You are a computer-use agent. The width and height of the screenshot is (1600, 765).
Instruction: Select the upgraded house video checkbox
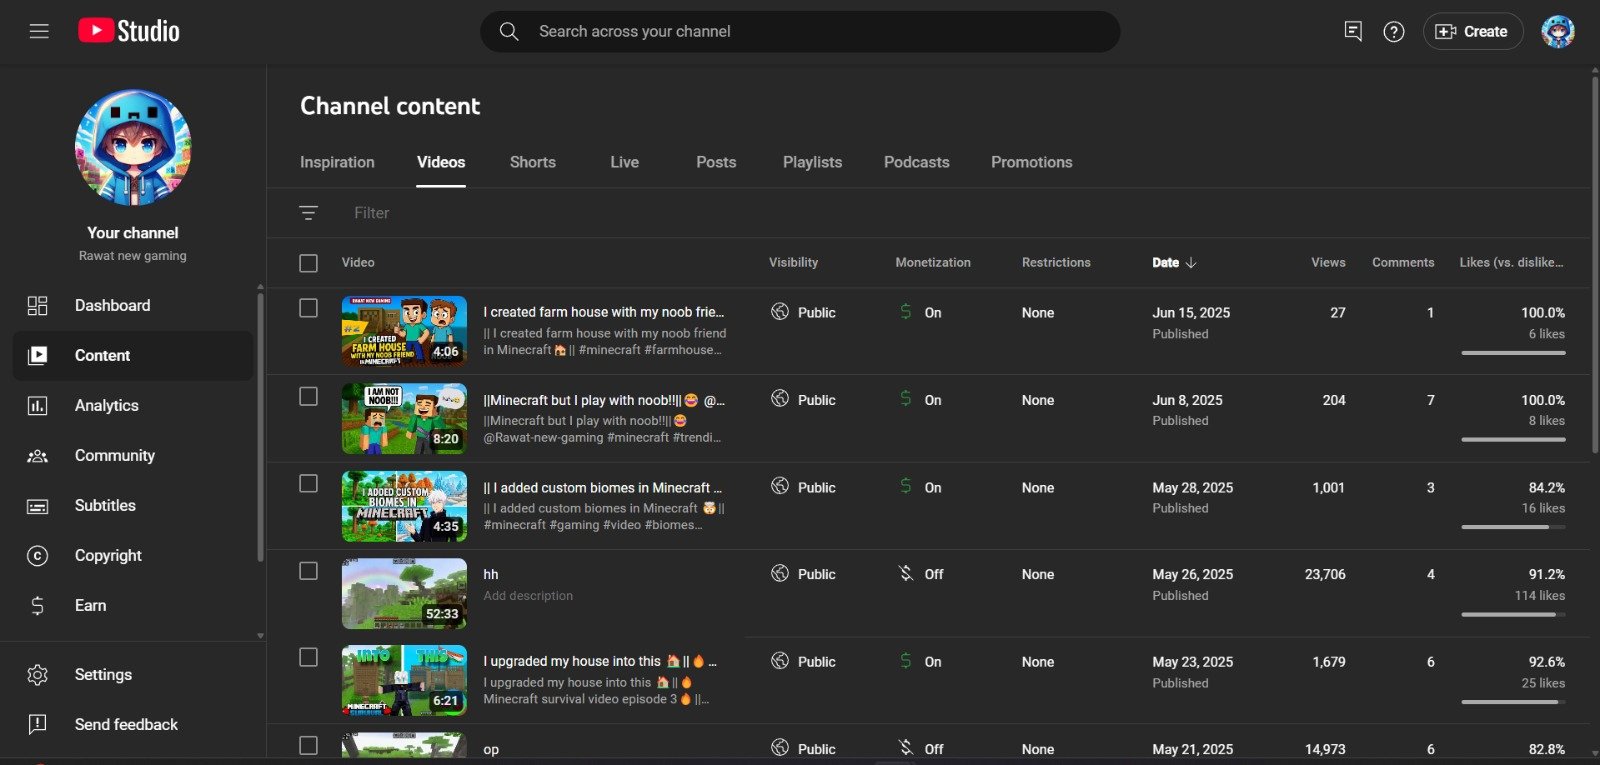[309, 658]
